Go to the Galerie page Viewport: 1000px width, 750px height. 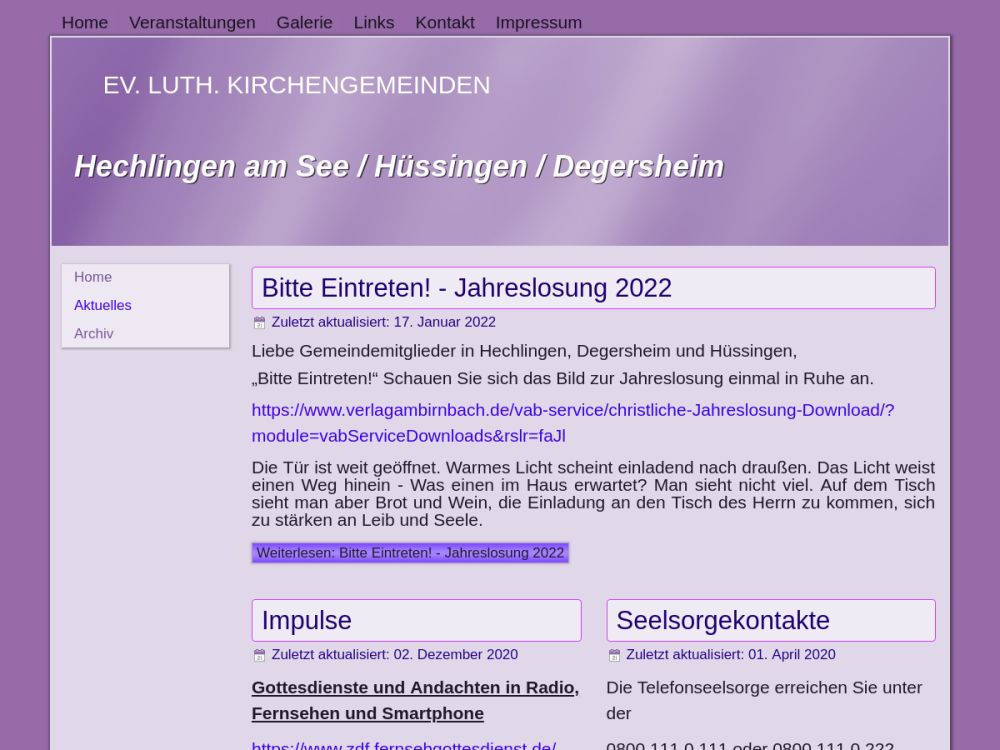[304, 22]
